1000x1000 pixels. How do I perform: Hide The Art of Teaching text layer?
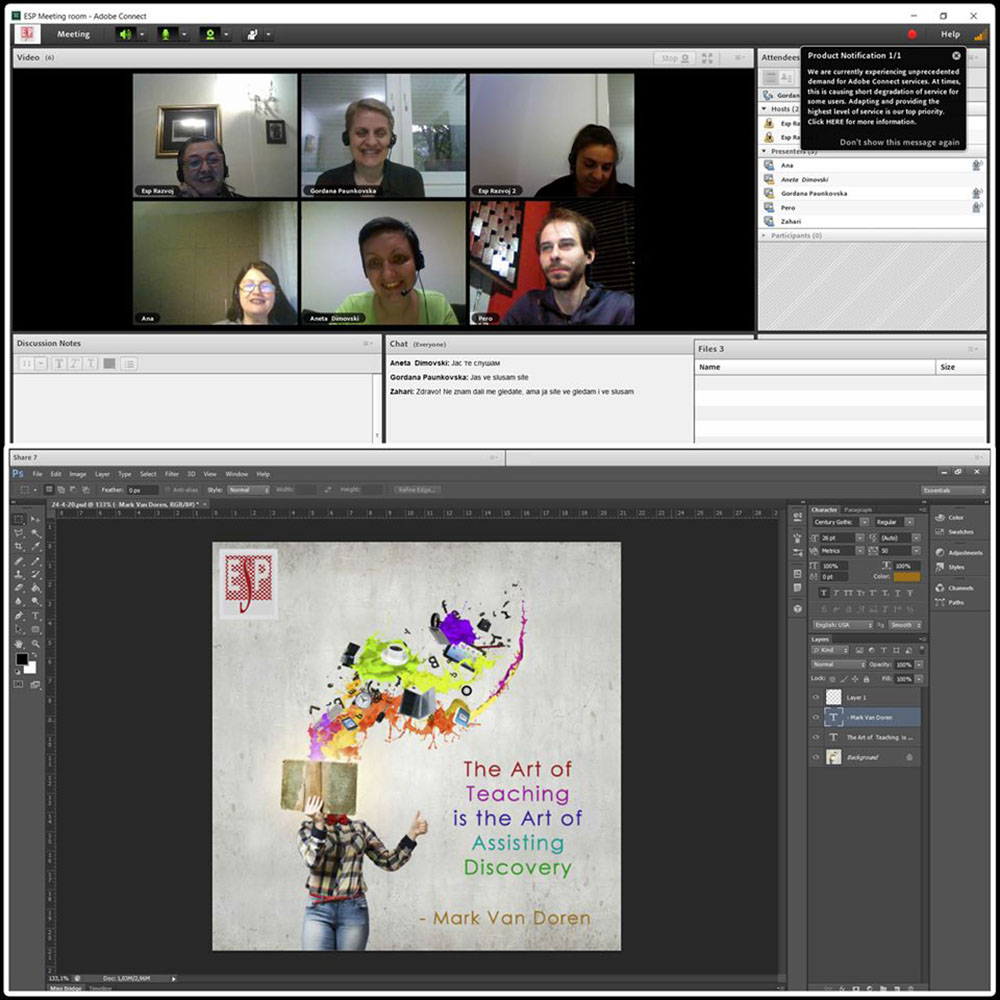pos(816,737)
